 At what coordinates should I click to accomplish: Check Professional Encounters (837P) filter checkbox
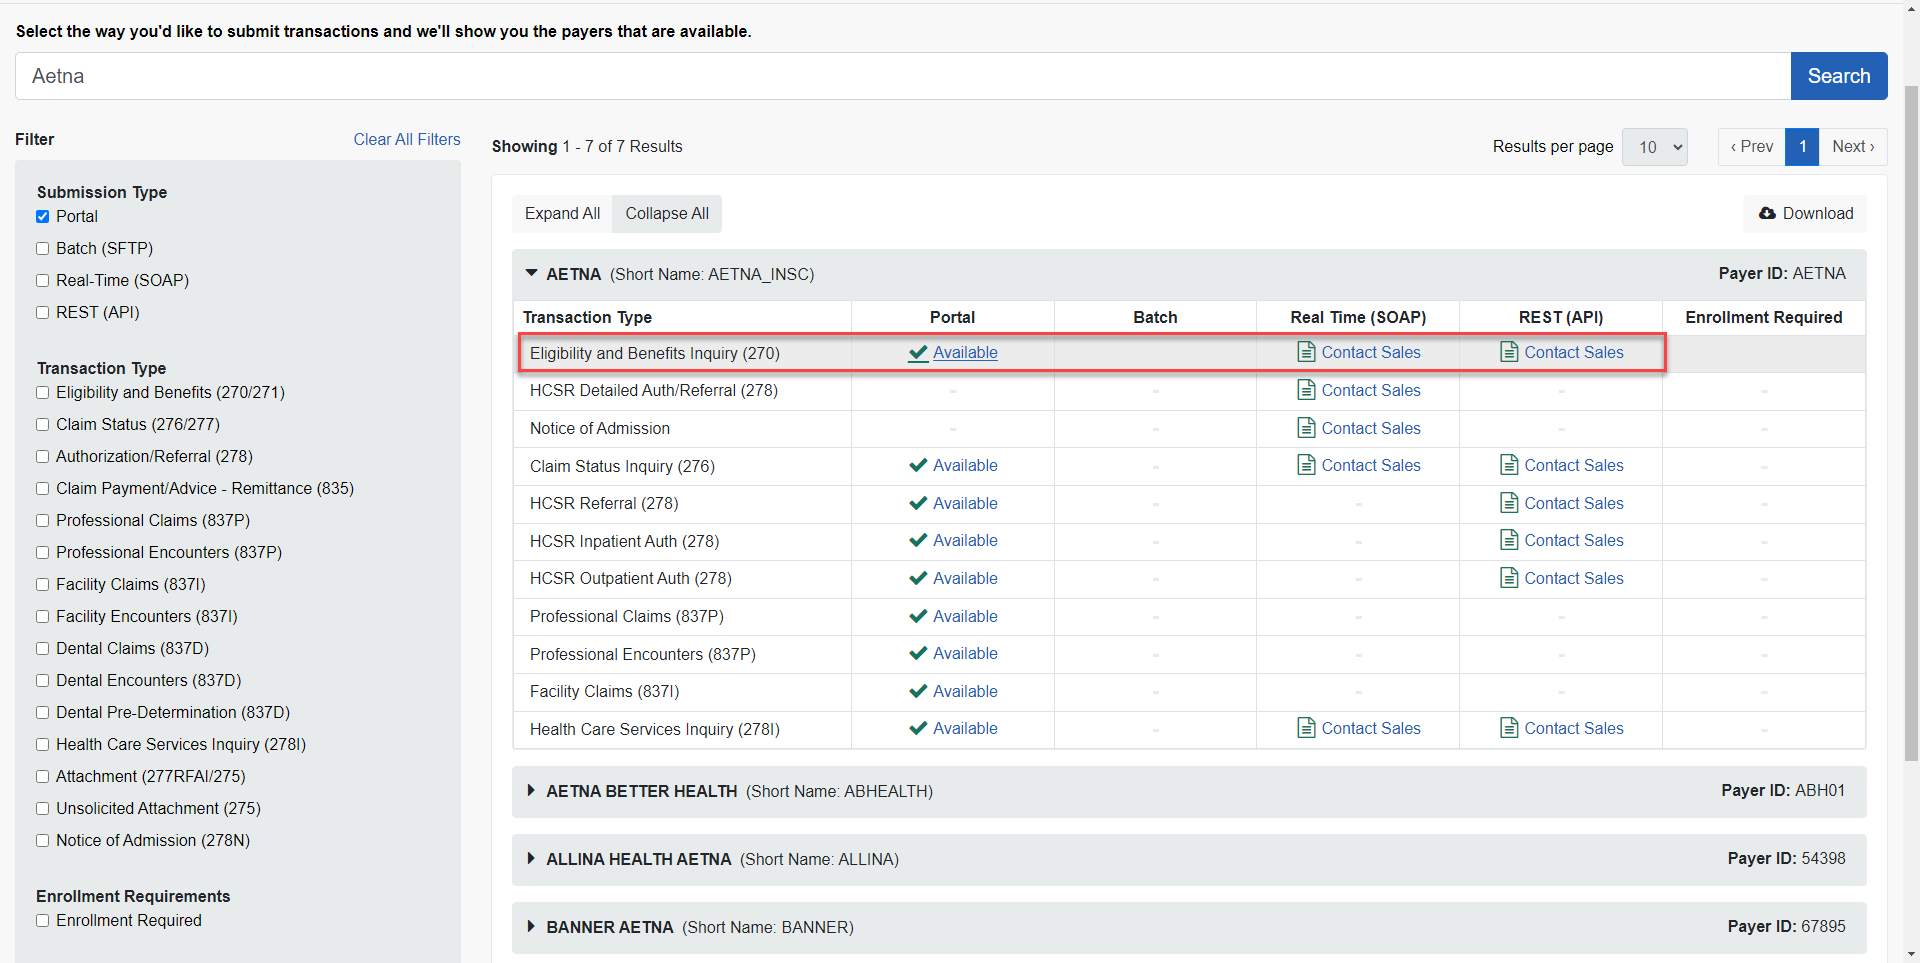pyautogui.click(x=43, y=553)
